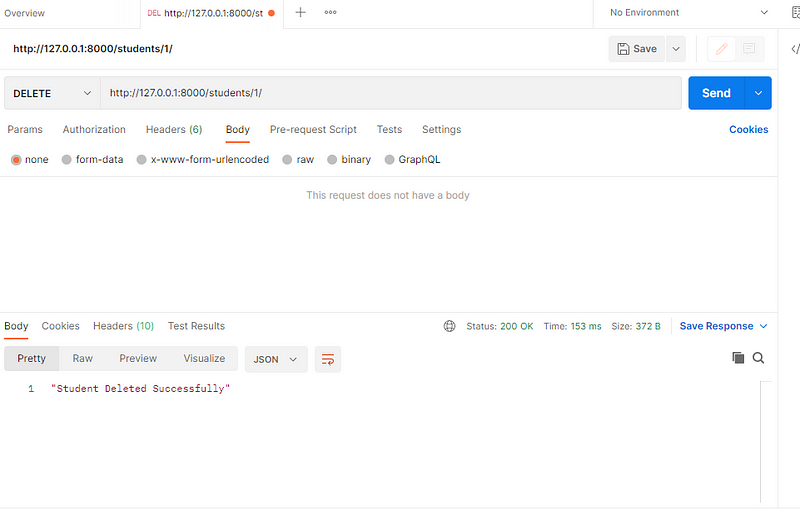This screenshot has height=509, width=800.
Task: Select the binary body option
Action: 349,160
